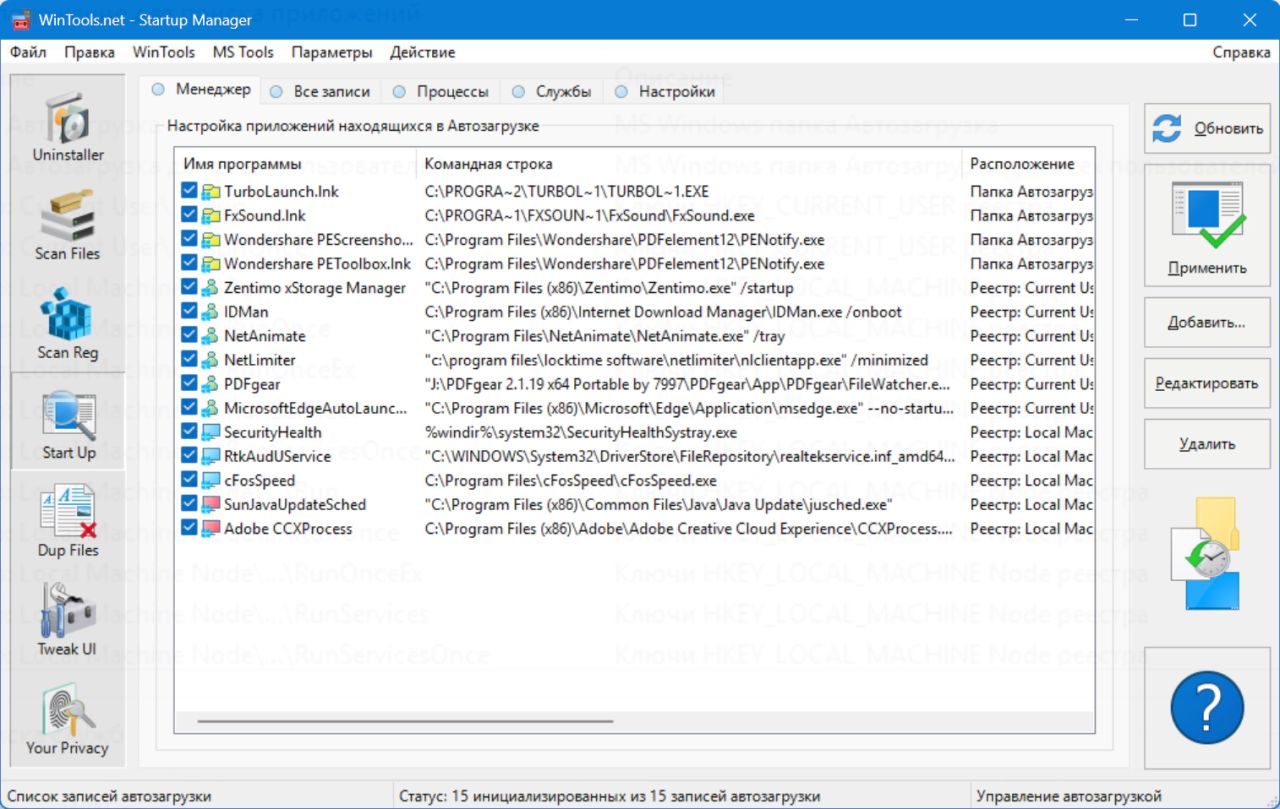Select the SunJavaUpdateSched row name

click(x=295, y=505)
